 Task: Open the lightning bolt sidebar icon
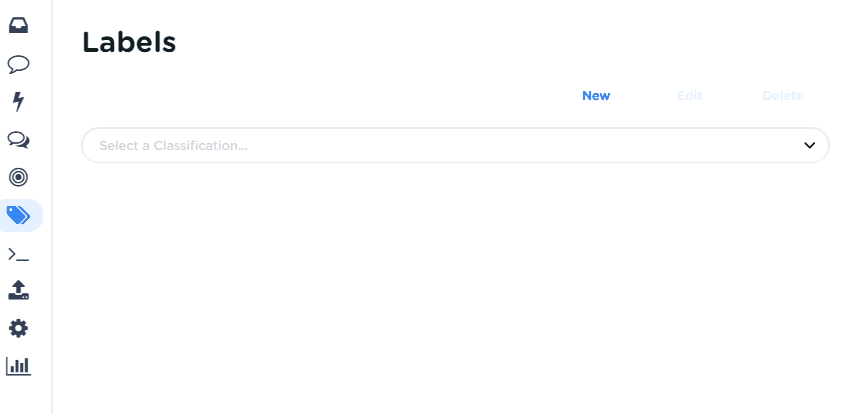point(18,101)
